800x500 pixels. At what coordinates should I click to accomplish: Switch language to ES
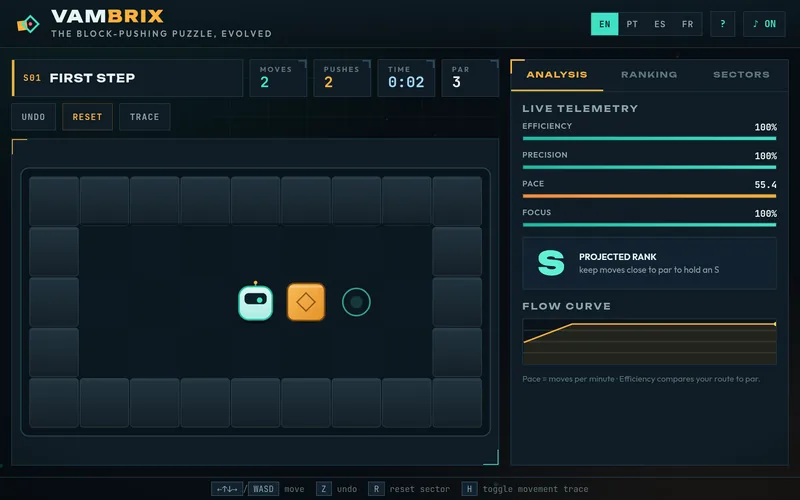(x=660, y=24)
